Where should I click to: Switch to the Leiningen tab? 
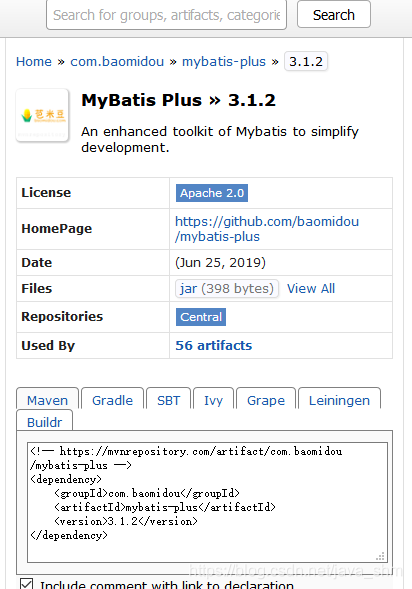point(340,400)
